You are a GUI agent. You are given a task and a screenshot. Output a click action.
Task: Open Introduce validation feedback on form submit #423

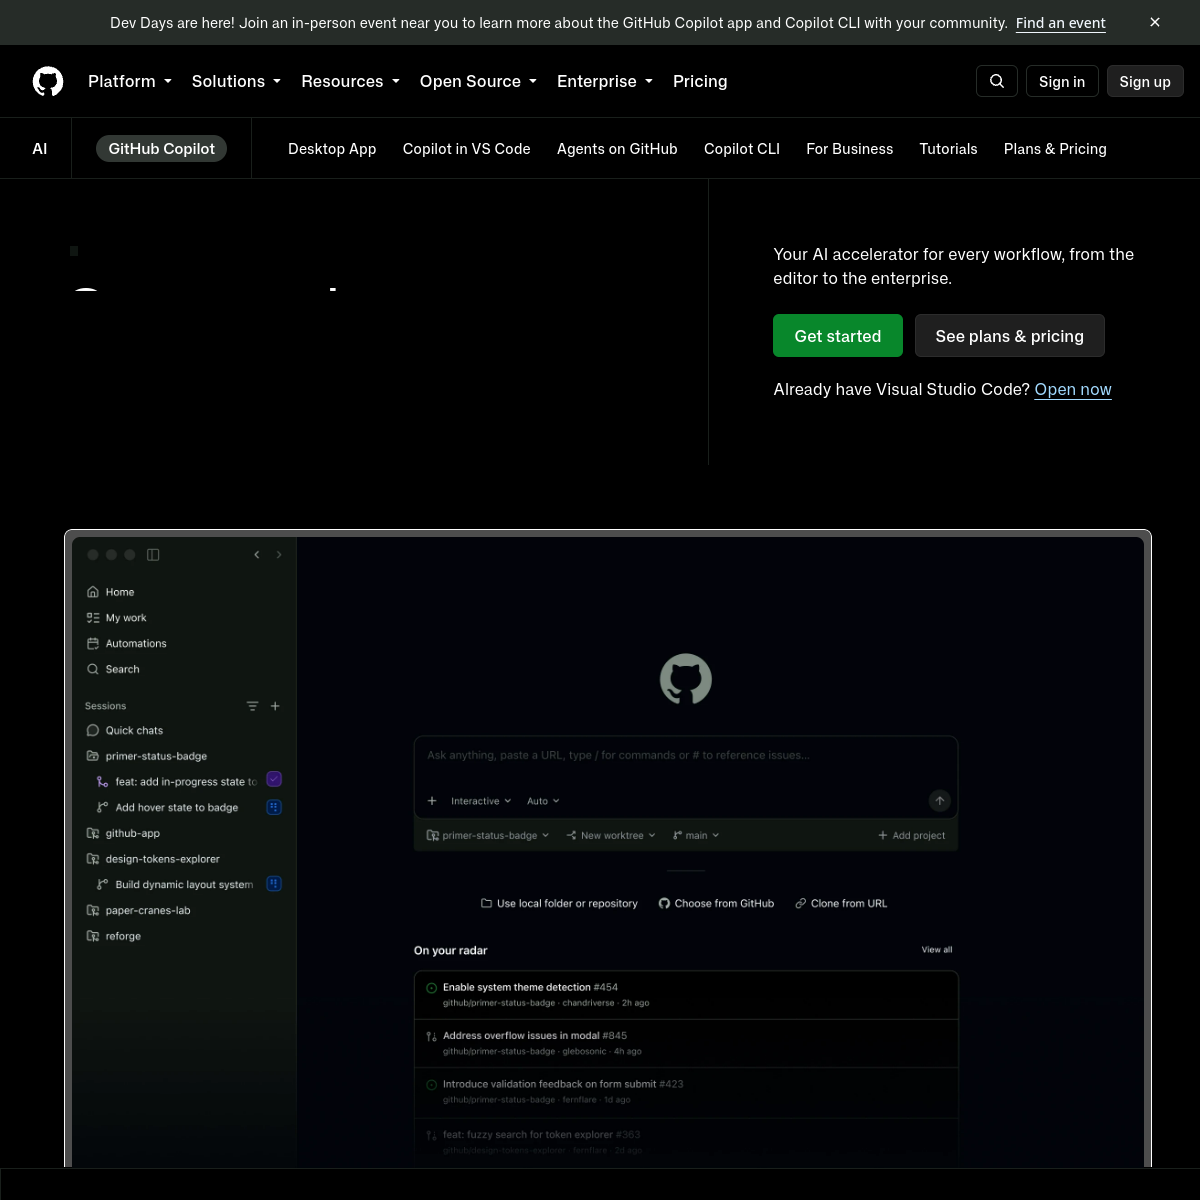686,1091
